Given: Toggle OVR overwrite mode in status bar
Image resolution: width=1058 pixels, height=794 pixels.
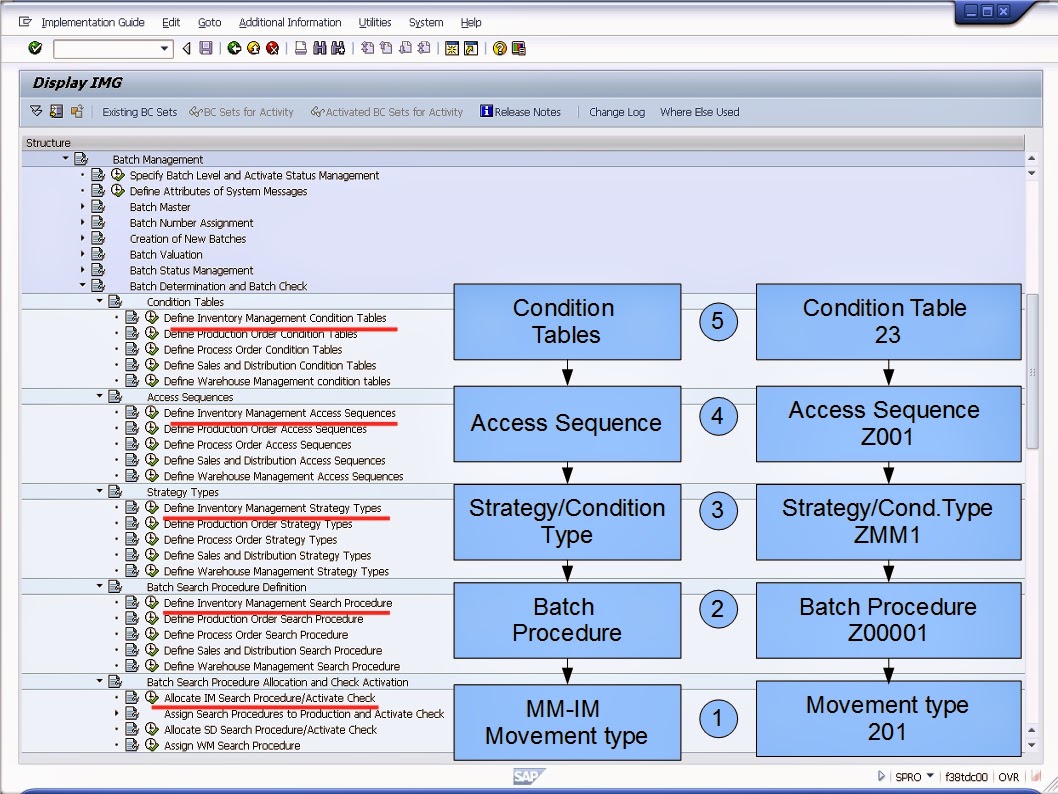Looking at the screenshot, I should (x=1009, y=777).
